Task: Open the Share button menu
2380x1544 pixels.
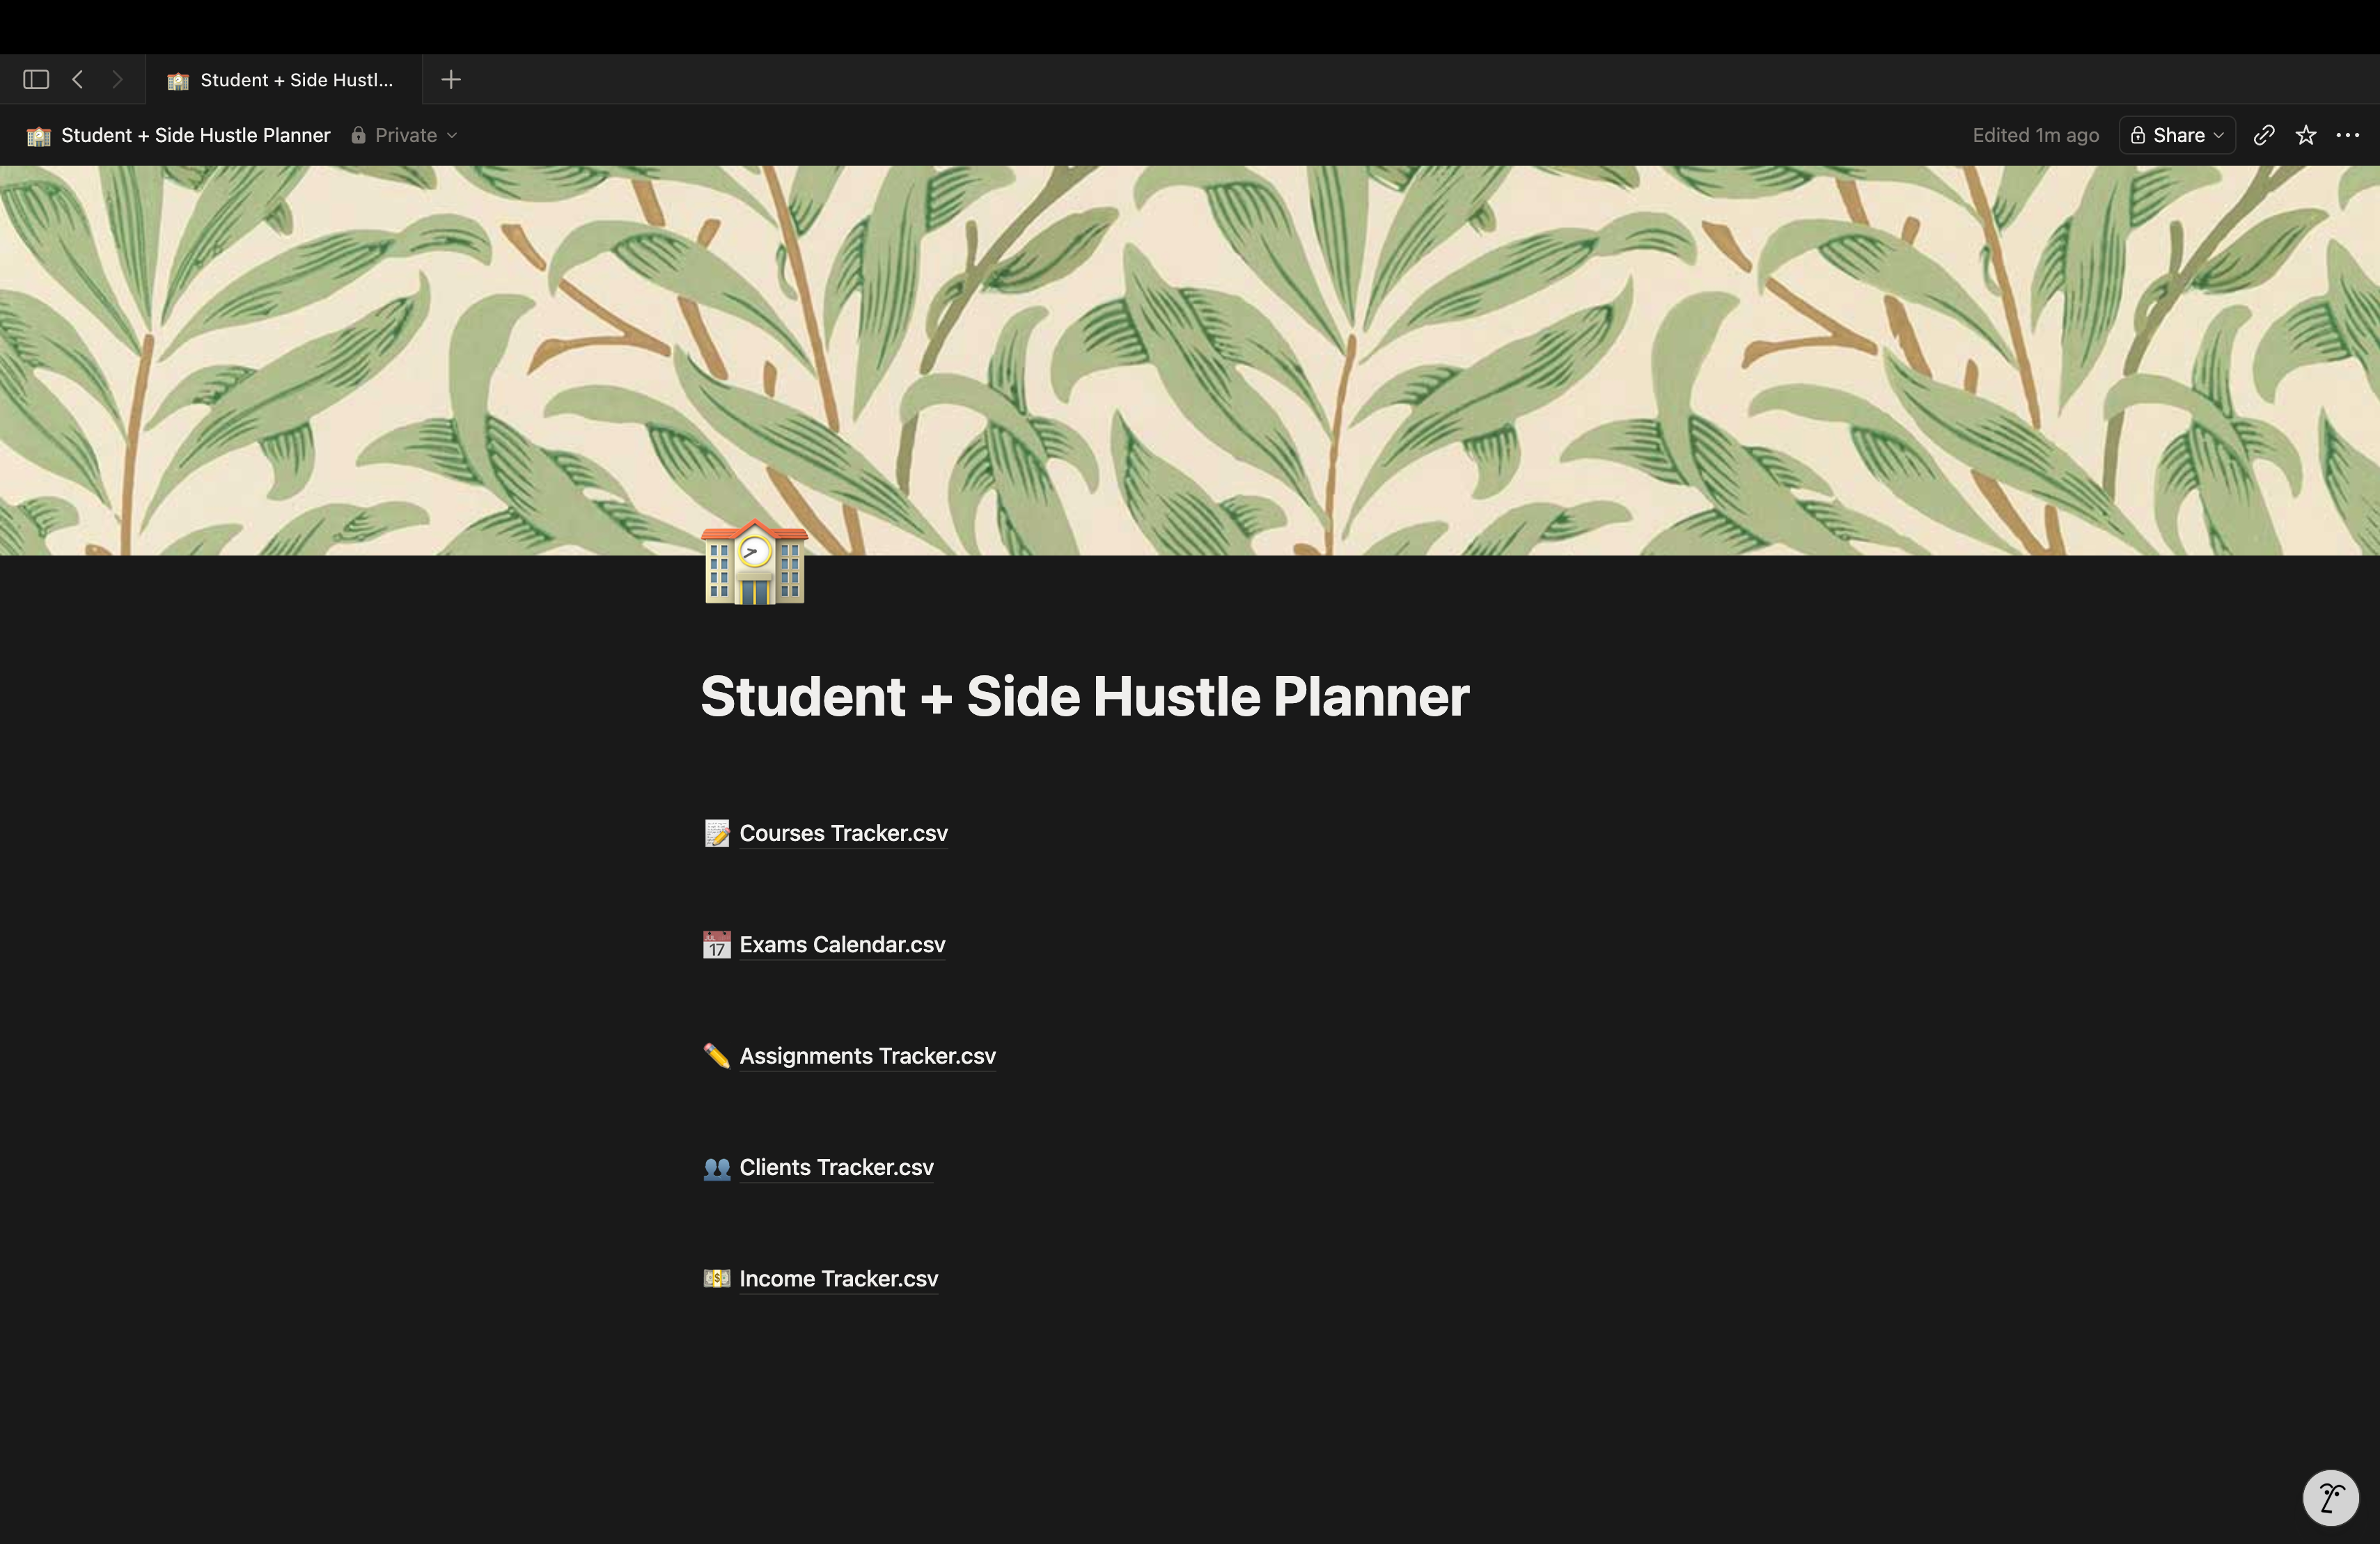Action: coord(2177,135)
